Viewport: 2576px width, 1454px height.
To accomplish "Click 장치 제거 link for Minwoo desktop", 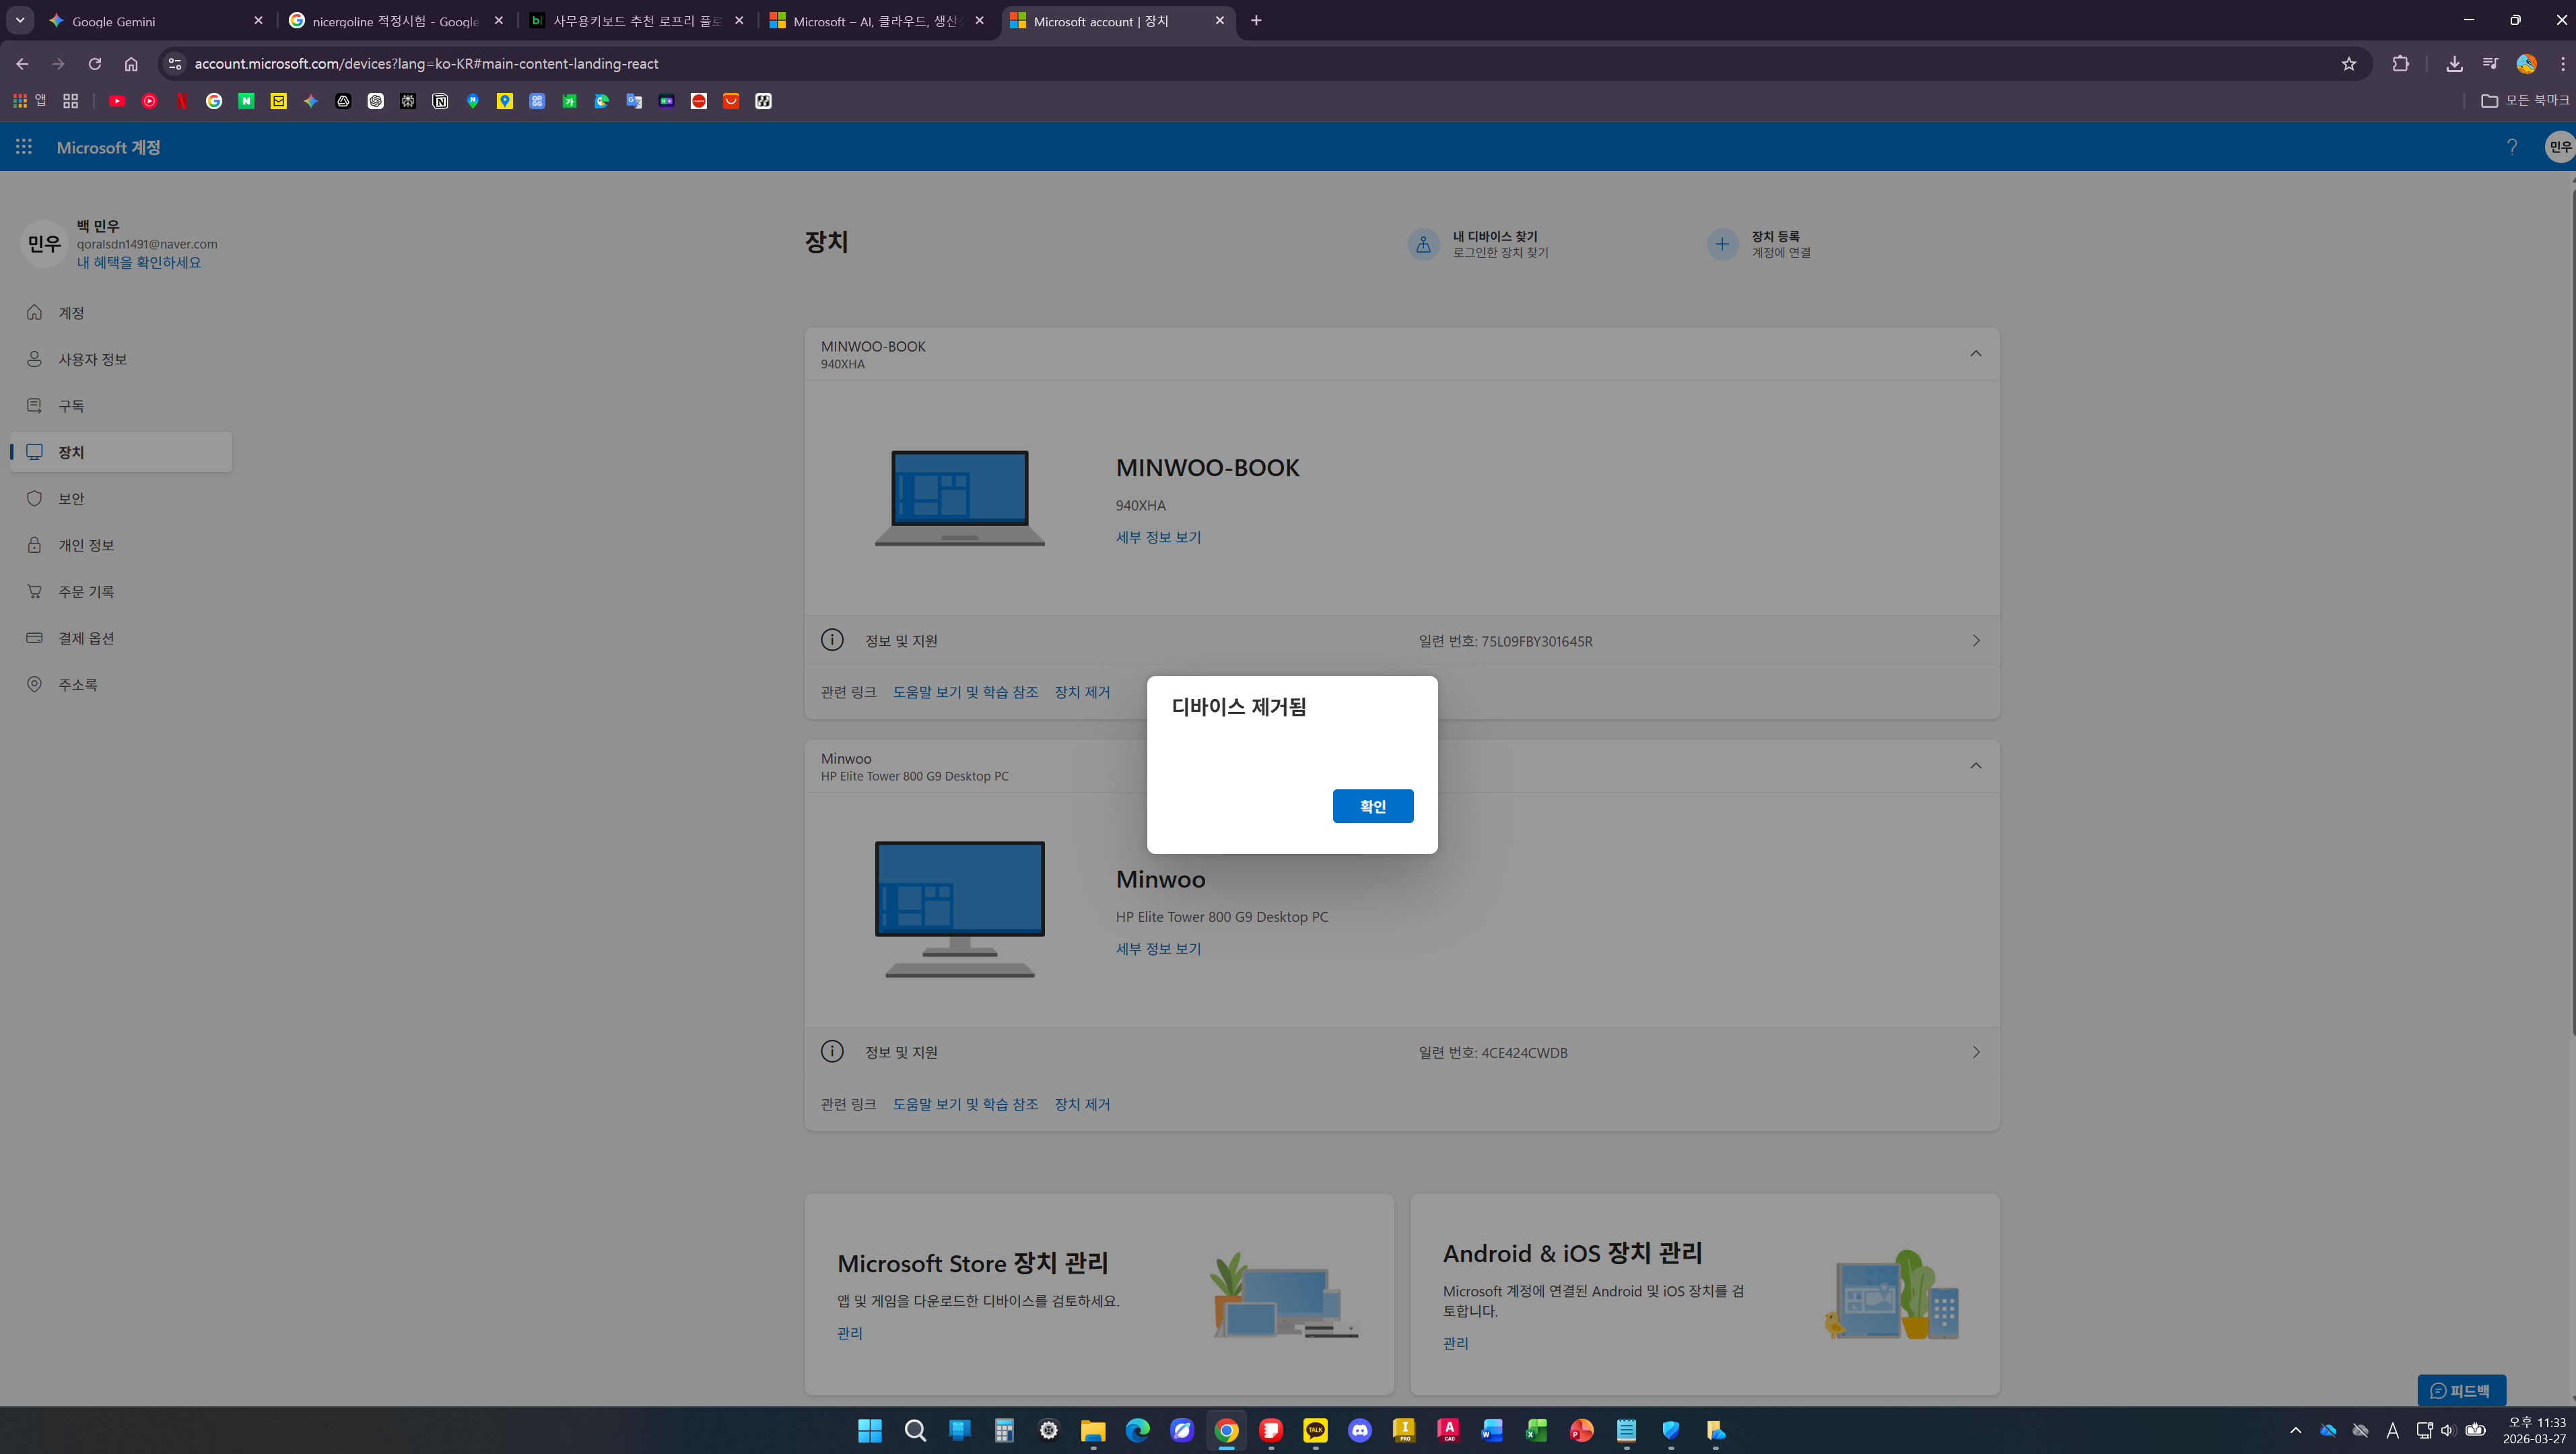I will pyautogui.click(x=1082, y=1104).
